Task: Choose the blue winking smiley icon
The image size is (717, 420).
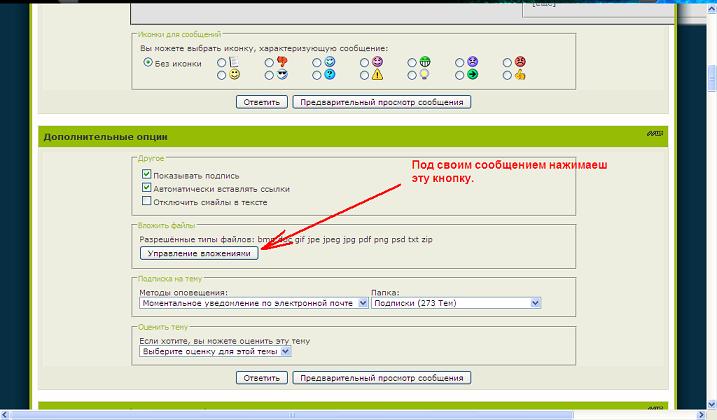Action: (329, 61)
